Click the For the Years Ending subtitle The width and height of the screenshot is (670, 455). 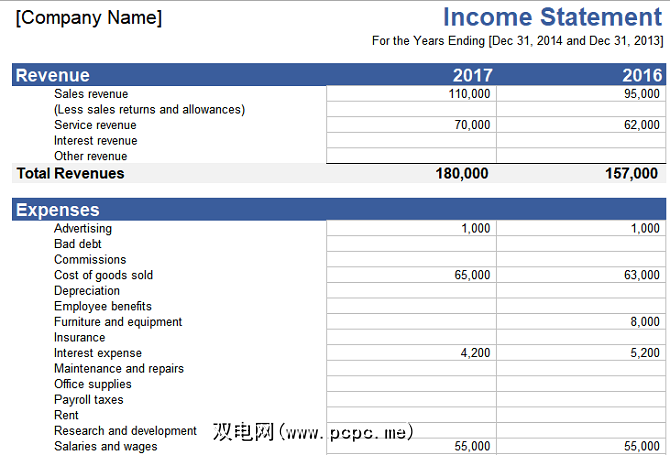[x=517, y=41]
